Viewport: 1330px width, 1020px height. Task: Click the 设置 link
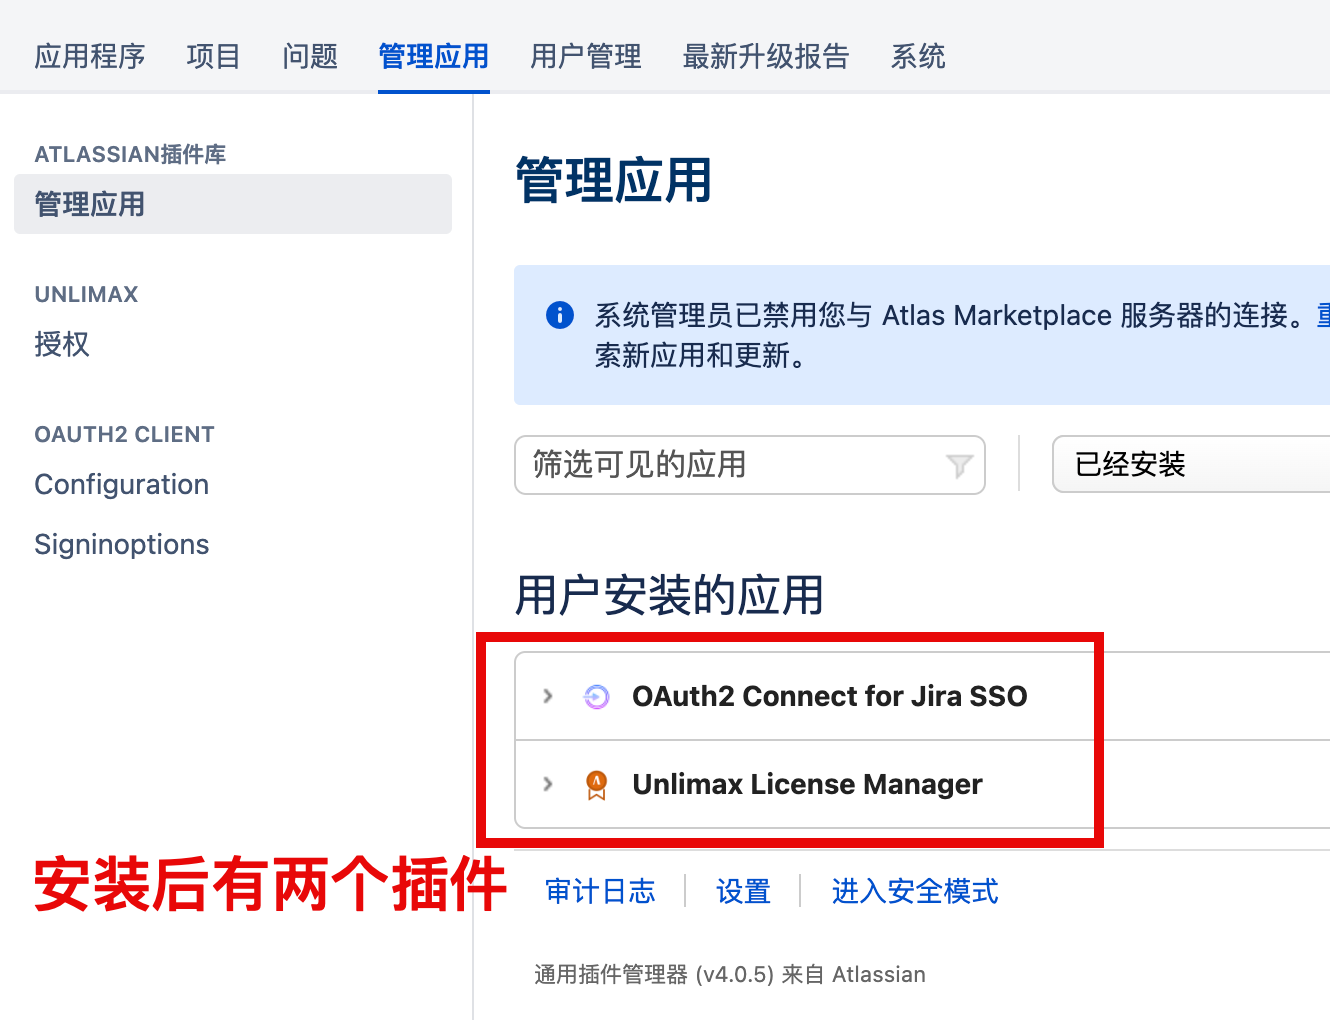pyautogui.click(x=743, y=891)
